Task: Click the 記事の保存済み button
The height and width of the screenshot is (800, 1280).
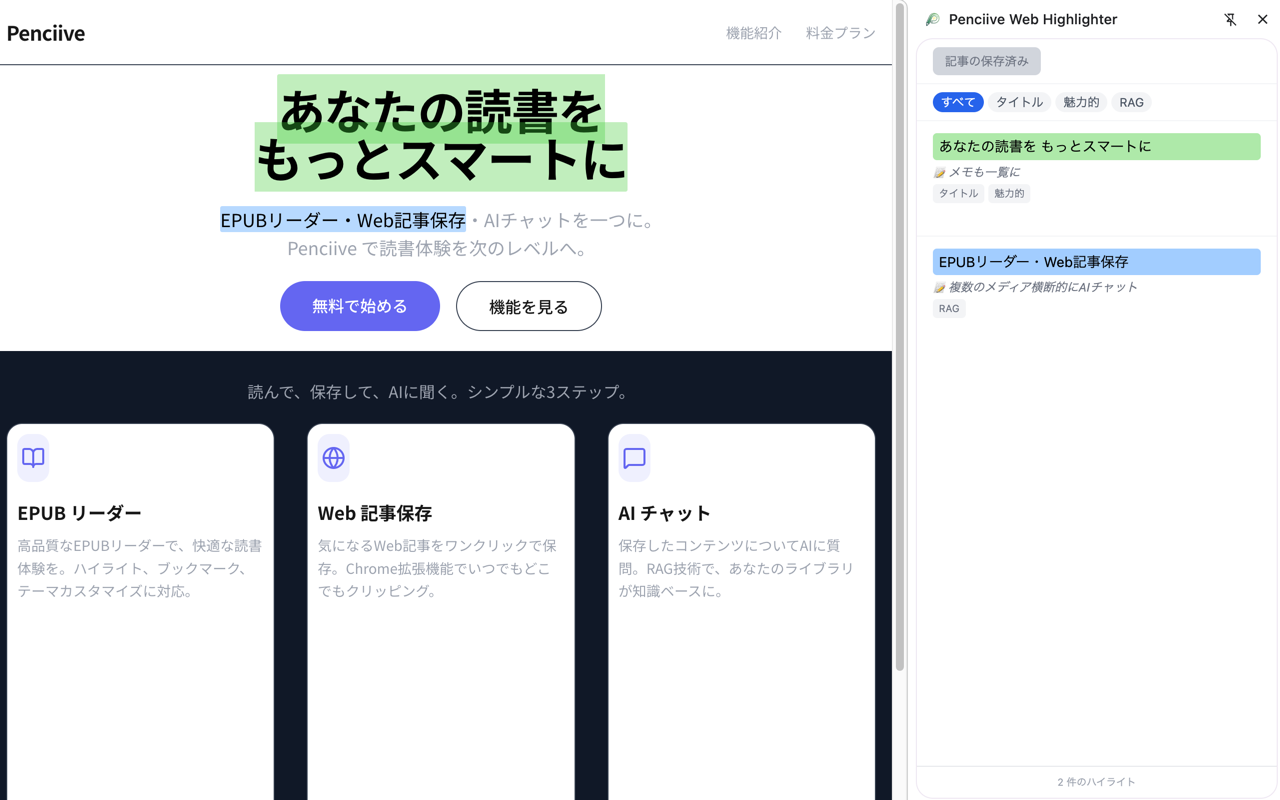Action: (x=987, y=61)
